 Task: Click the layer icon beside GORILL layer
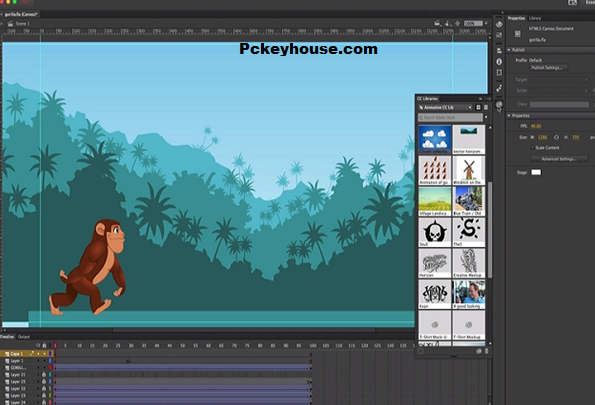click(7, 368)
